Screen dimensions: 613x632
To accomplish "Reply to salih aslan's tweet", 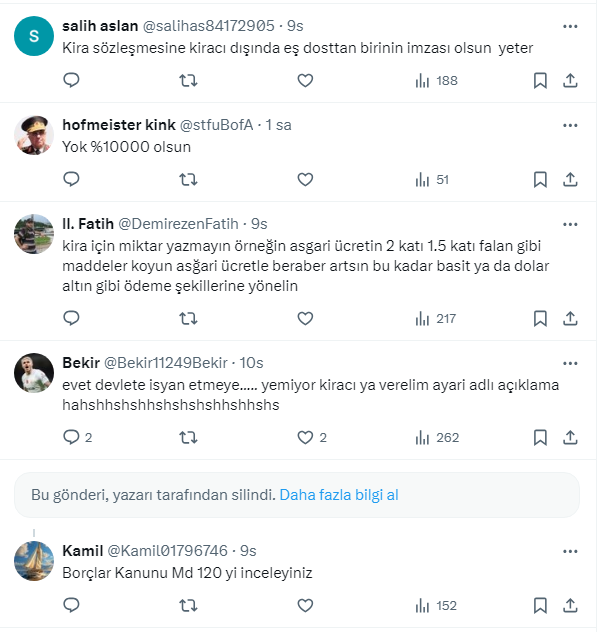I will coord(71,80).
